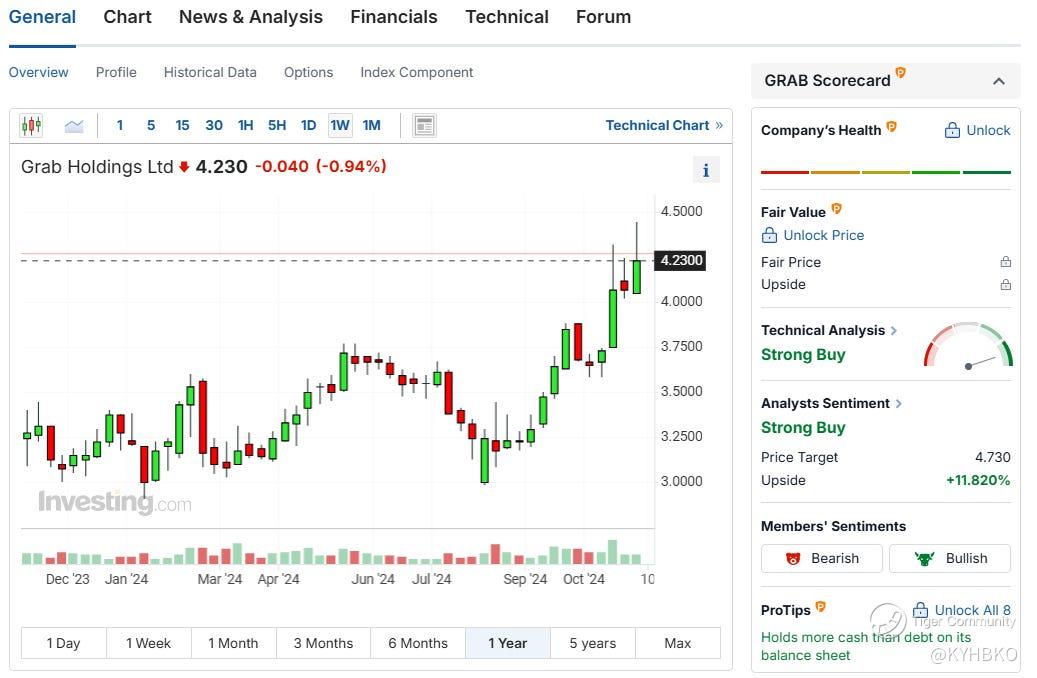Go to the Index Component sub-tab
The image size is (1037, 678).
pos(417,72)
